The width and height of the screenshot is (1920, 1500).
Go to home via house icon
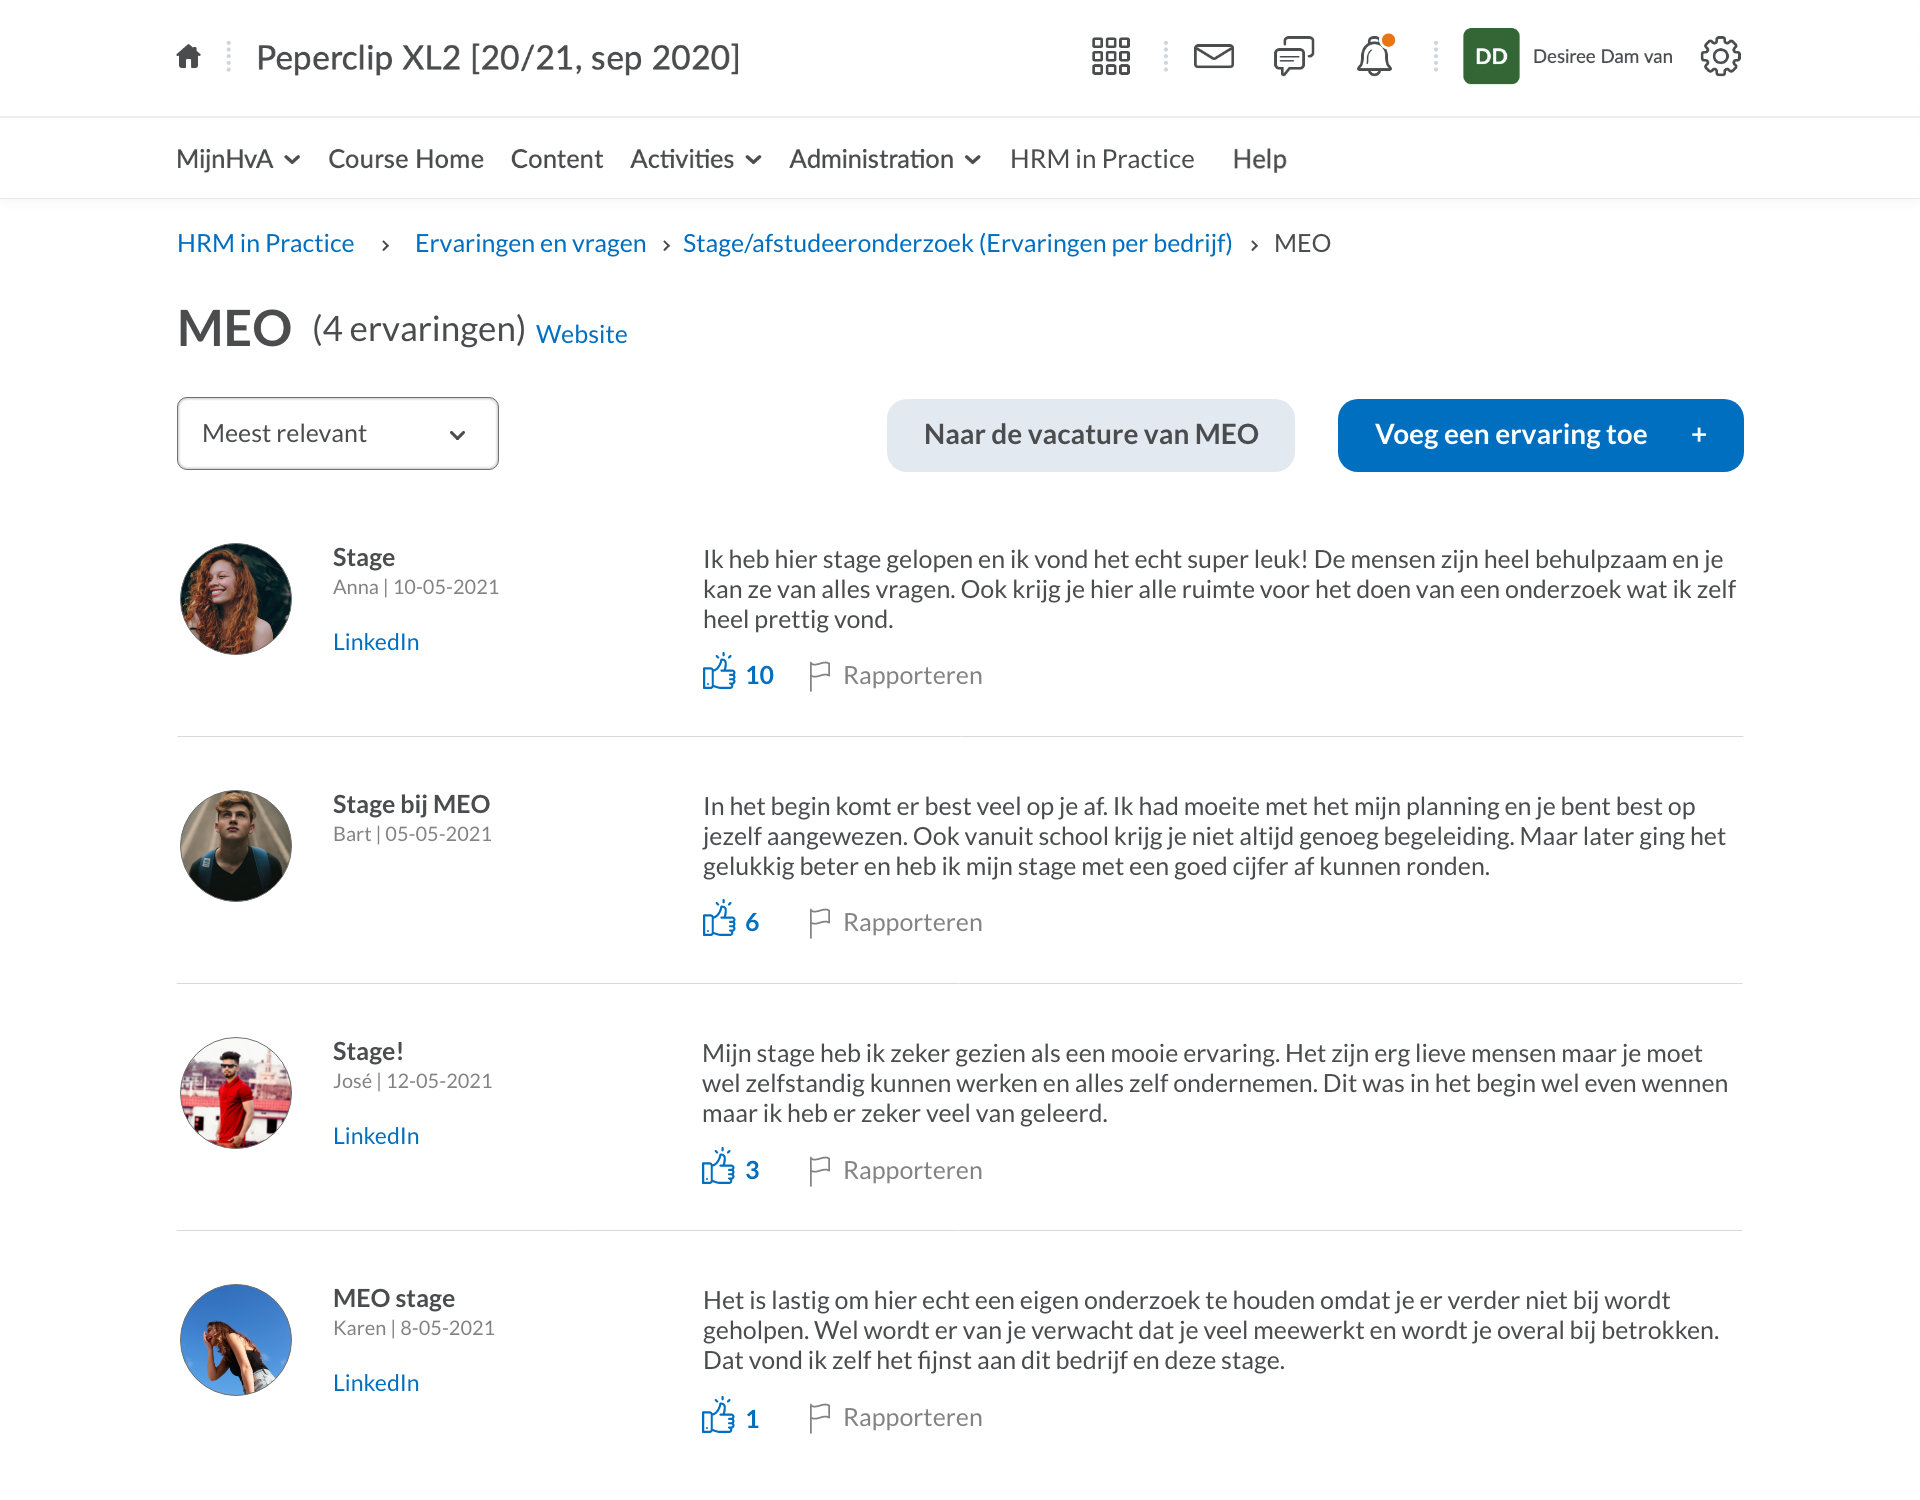click(x=188, y=57)
